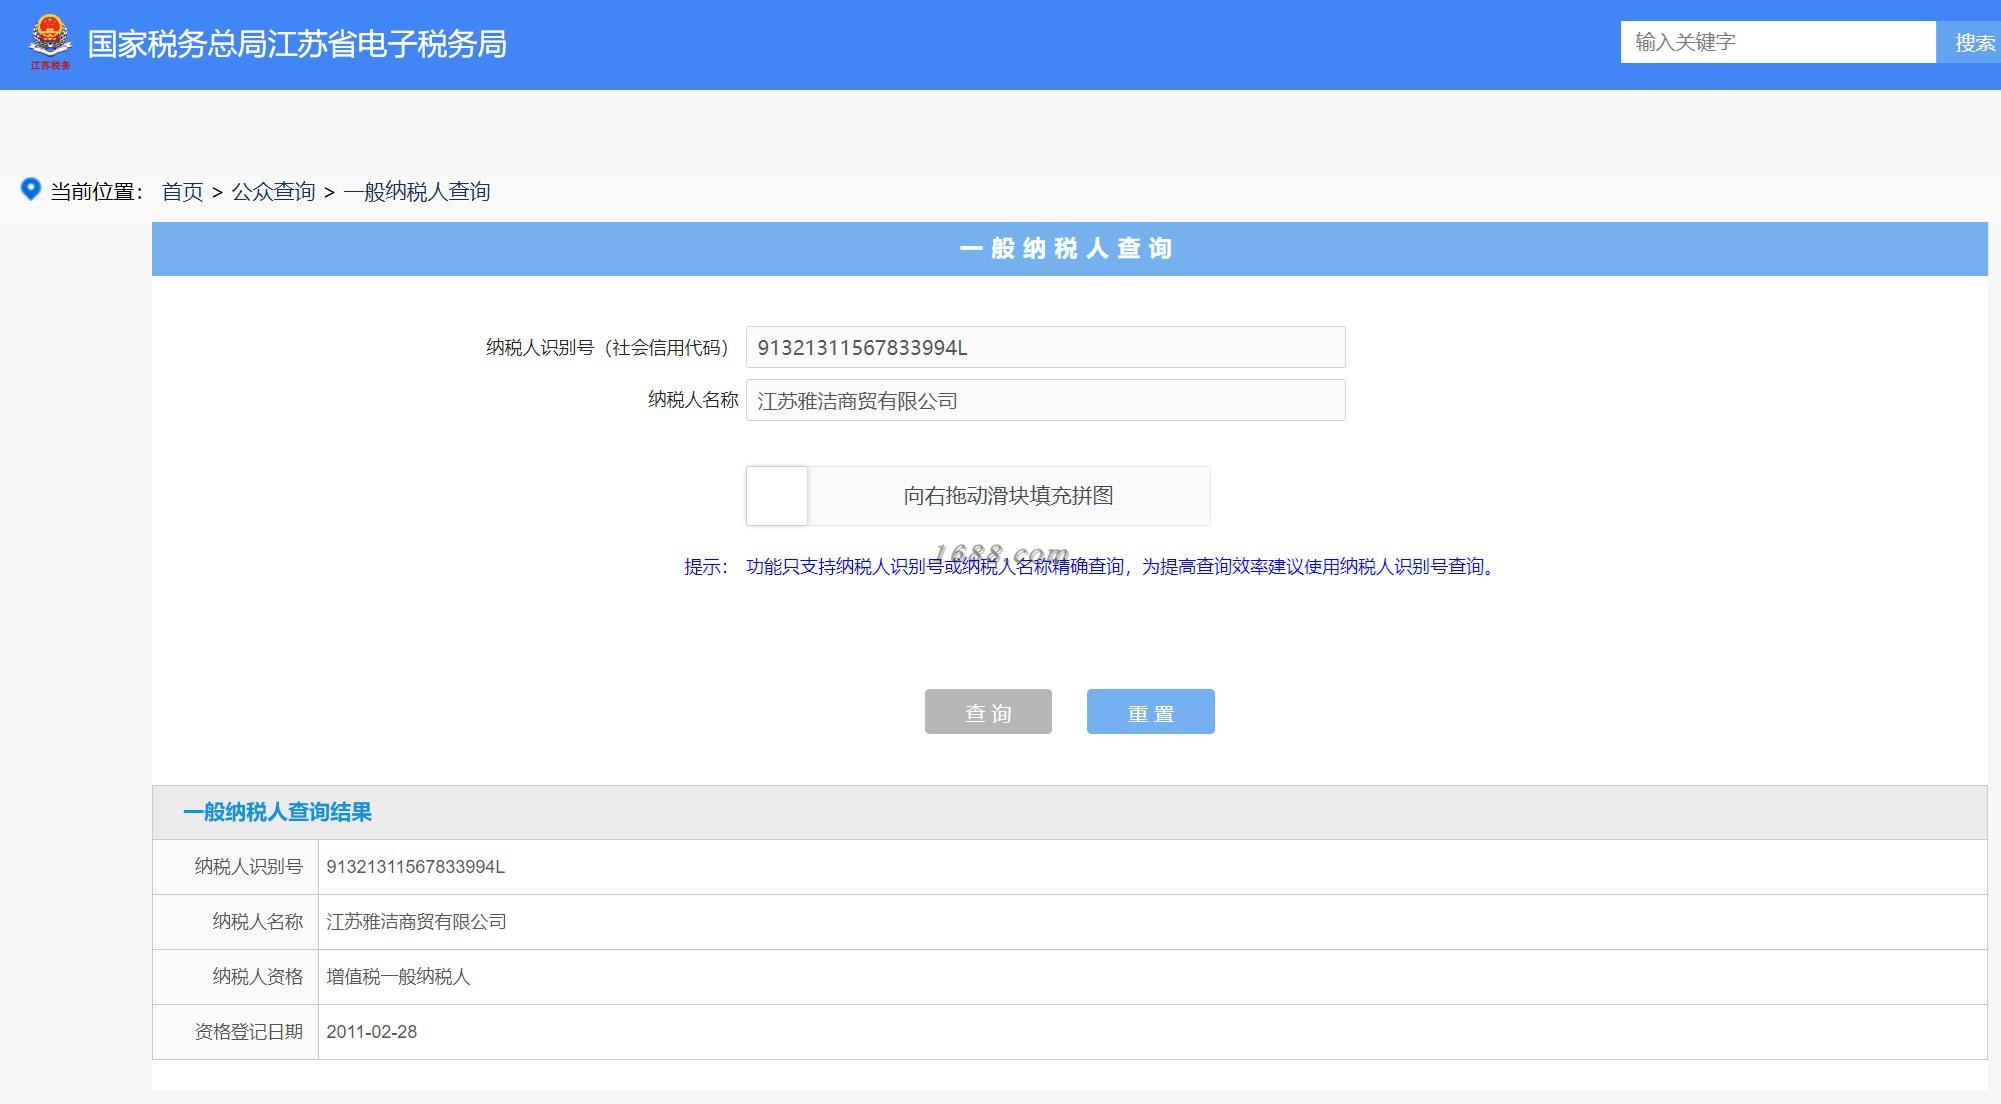Click the site title 国家税务总局江苏省电子税务局
Screen dimensions: 2001x1104
tap(297, 44)
